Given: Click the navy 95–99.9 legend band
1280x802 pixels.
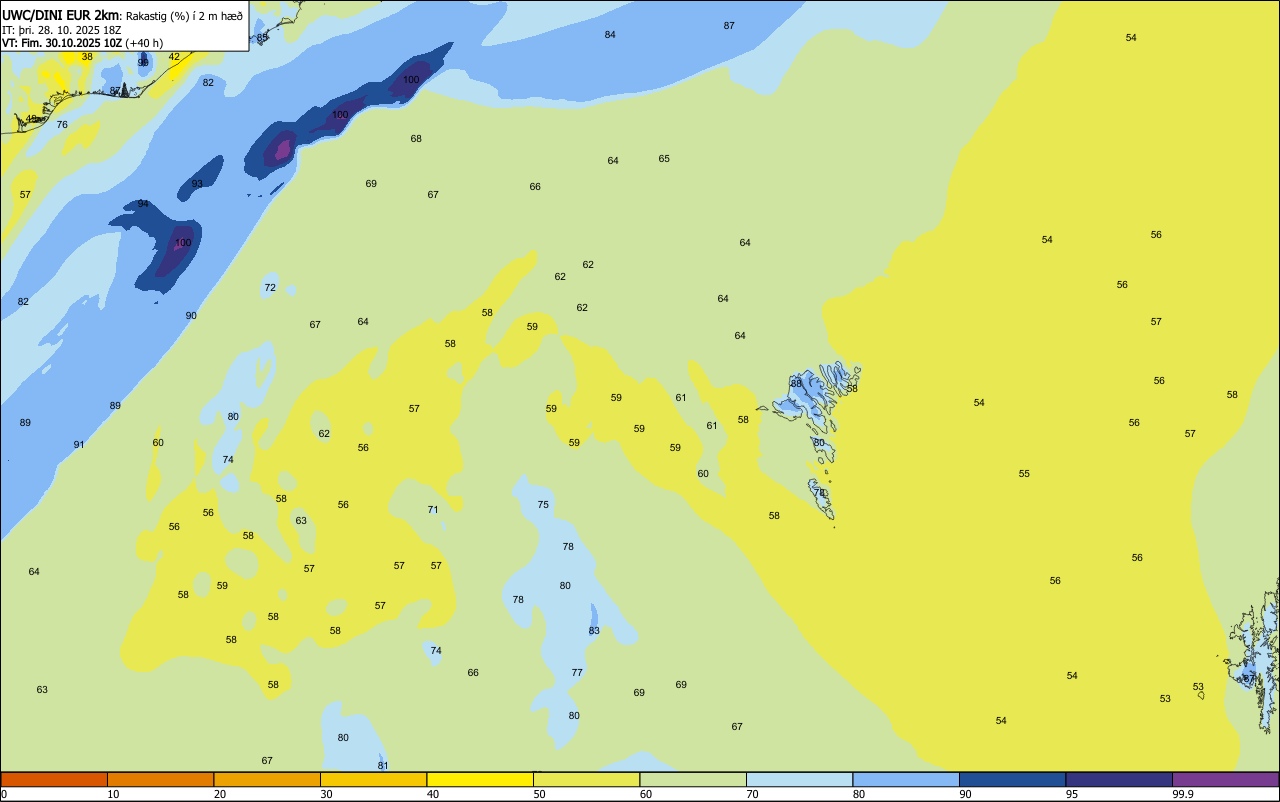Looking at the screenshot, I should coord(1119,779).
